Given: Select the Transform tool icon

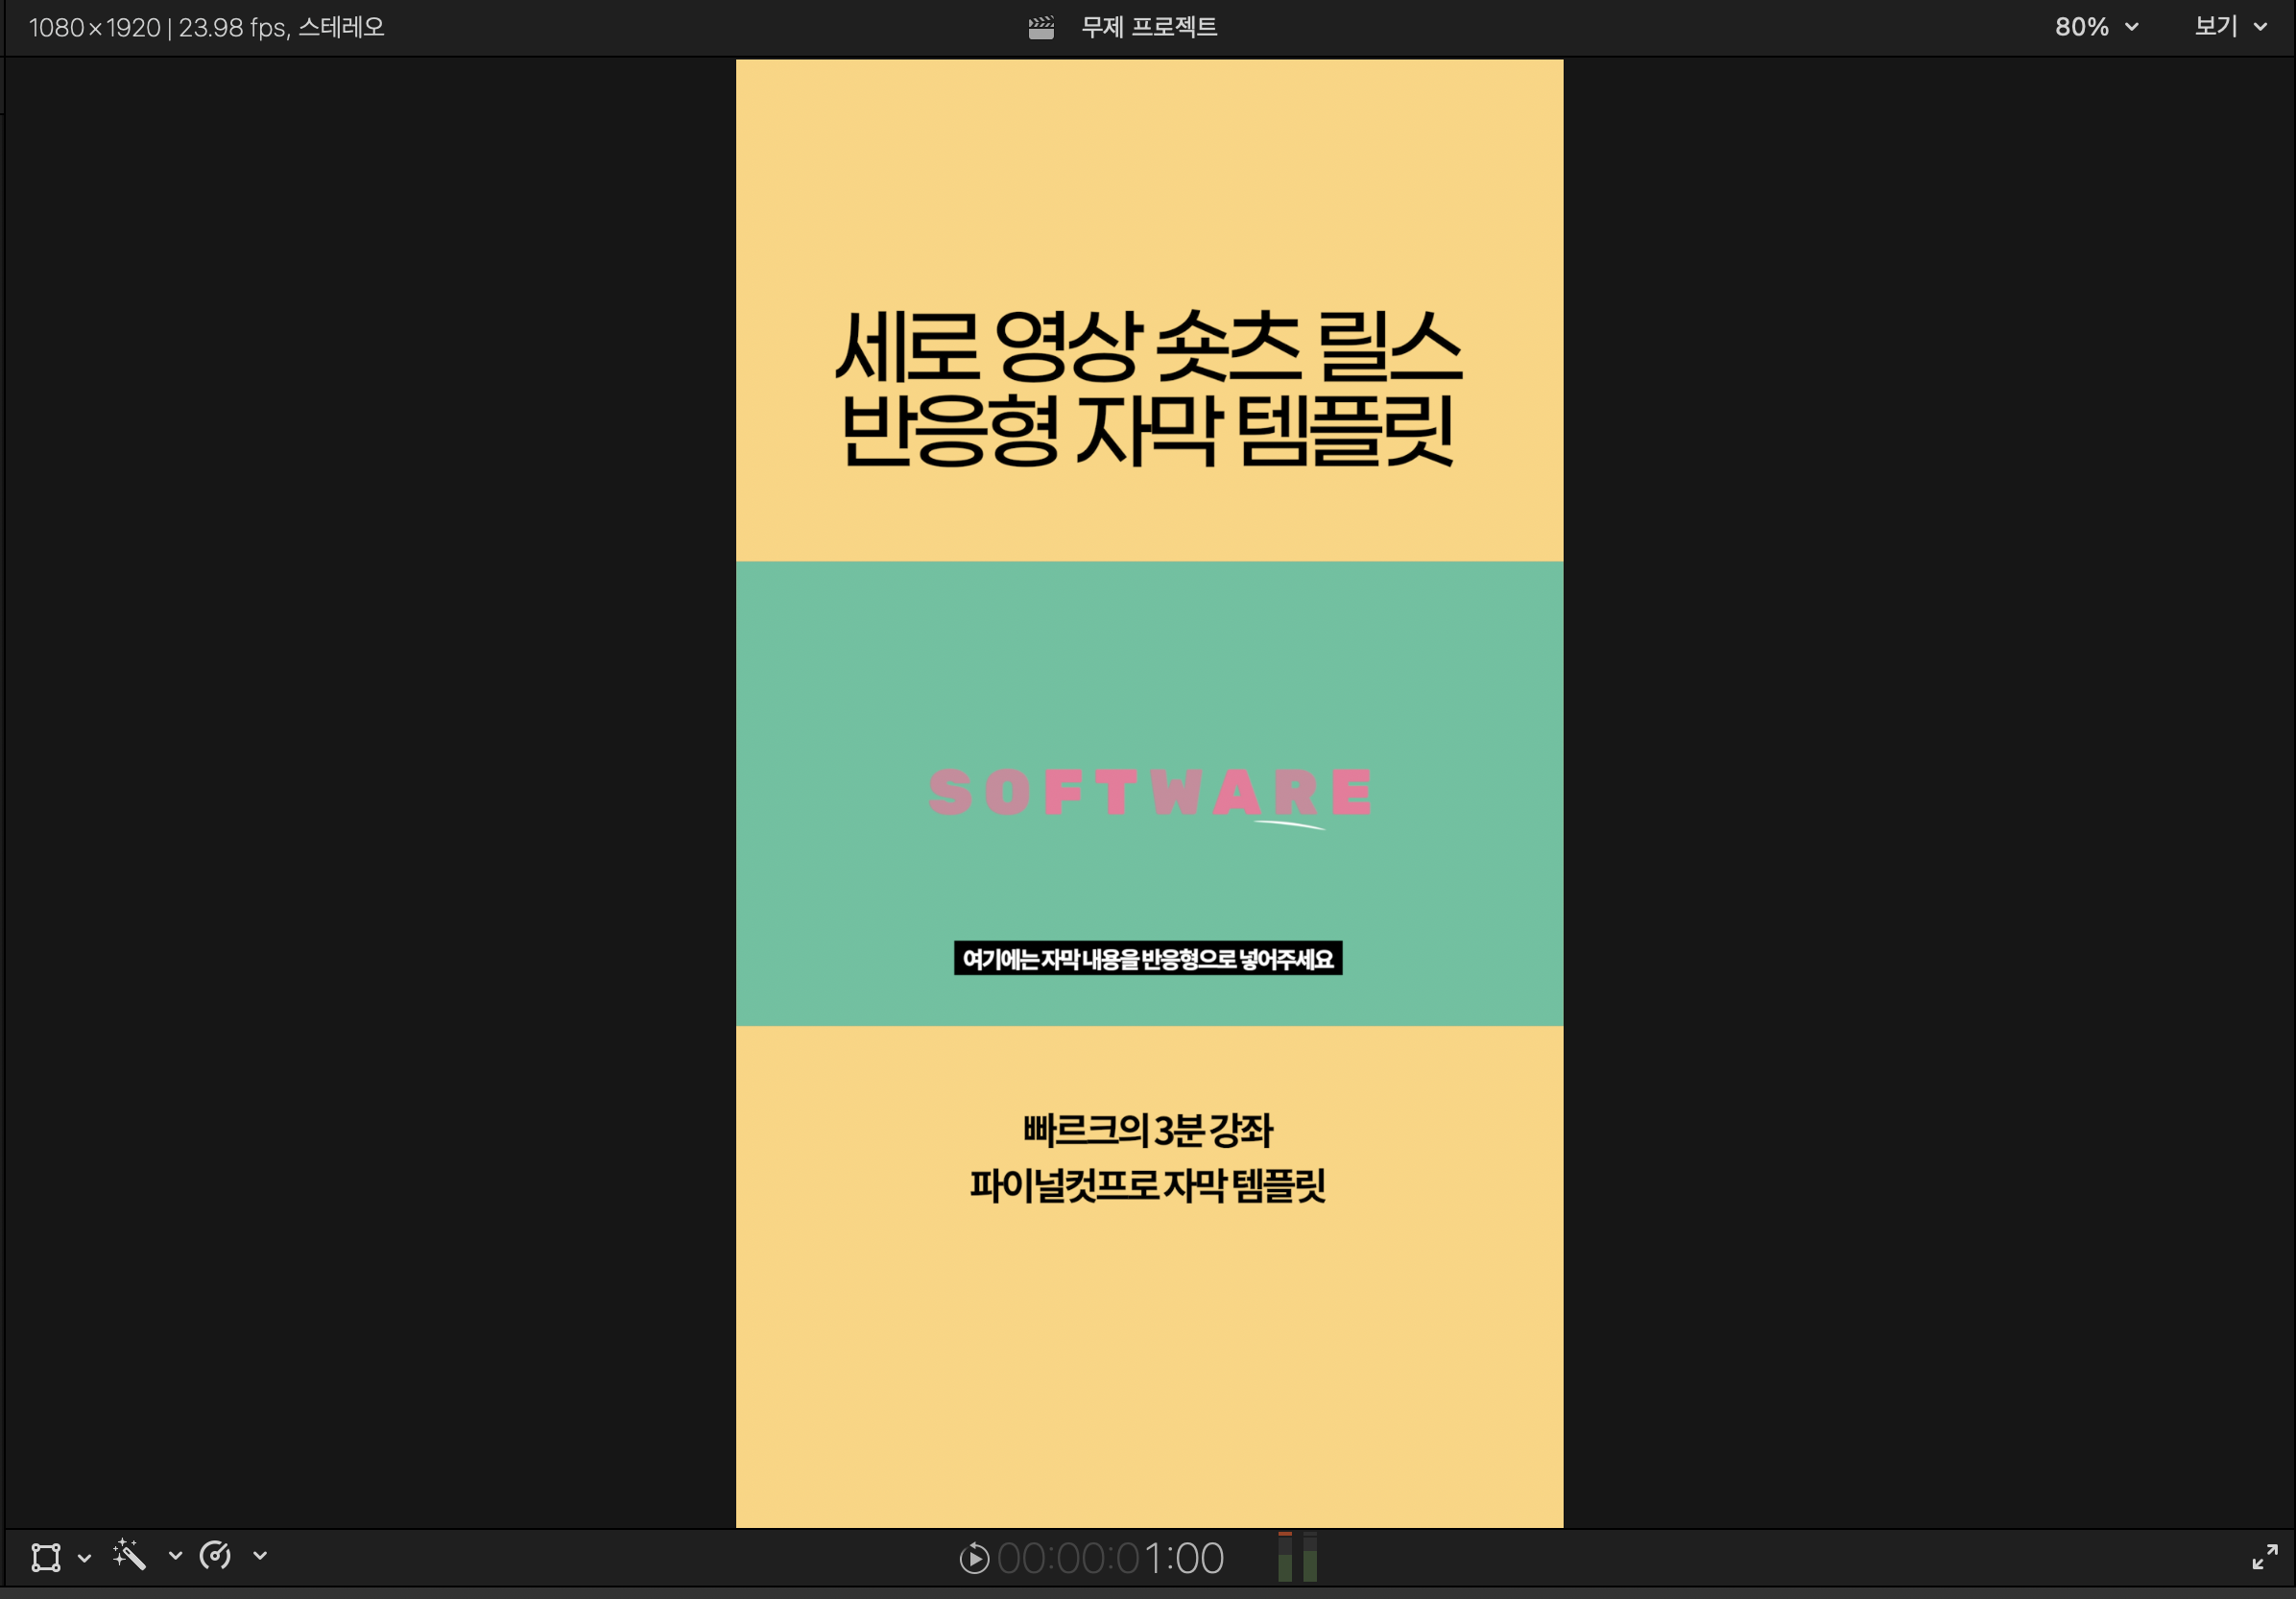Looking at the screenshot, I should tap(46, 1557).
